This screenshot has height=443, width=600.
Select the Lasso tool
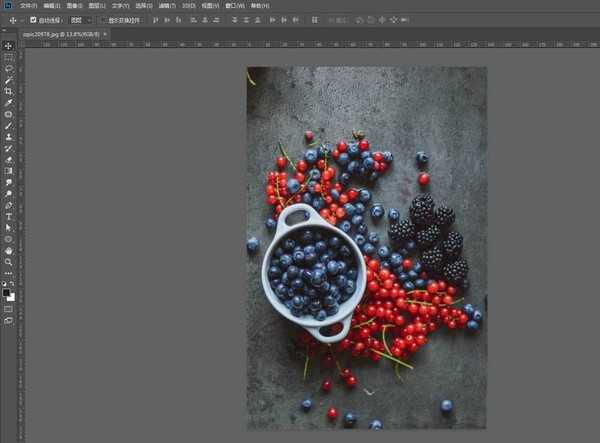tap(8, 68)
